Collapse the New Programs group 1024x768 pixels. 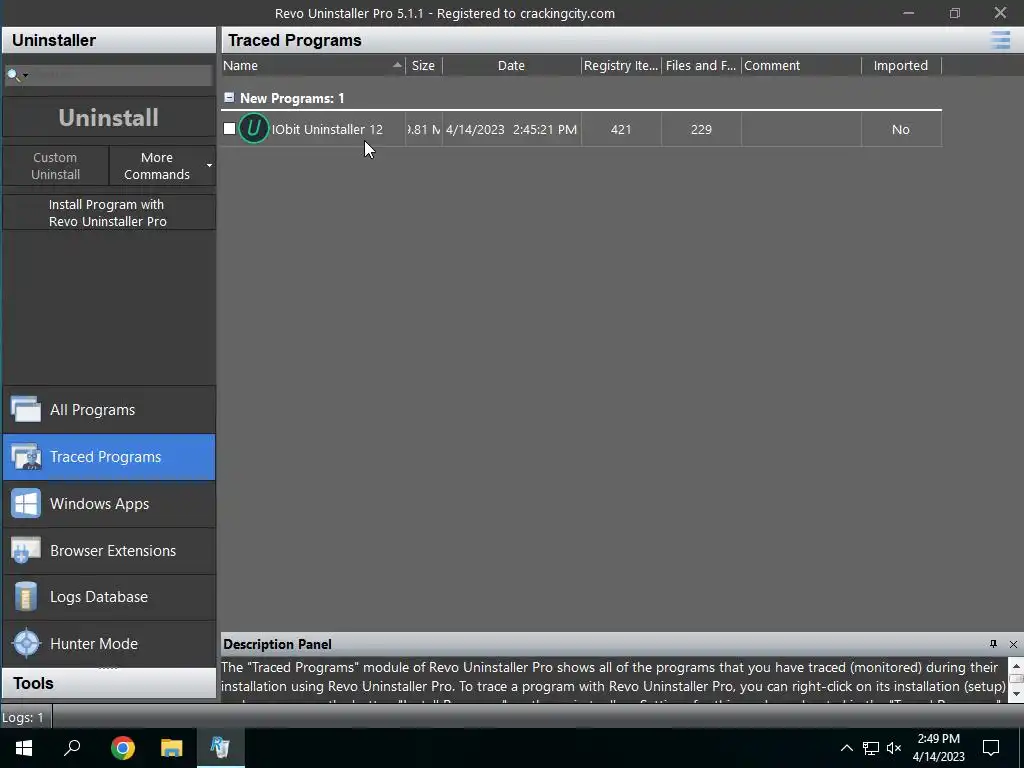pyautogui.click(x=229, y=98)
